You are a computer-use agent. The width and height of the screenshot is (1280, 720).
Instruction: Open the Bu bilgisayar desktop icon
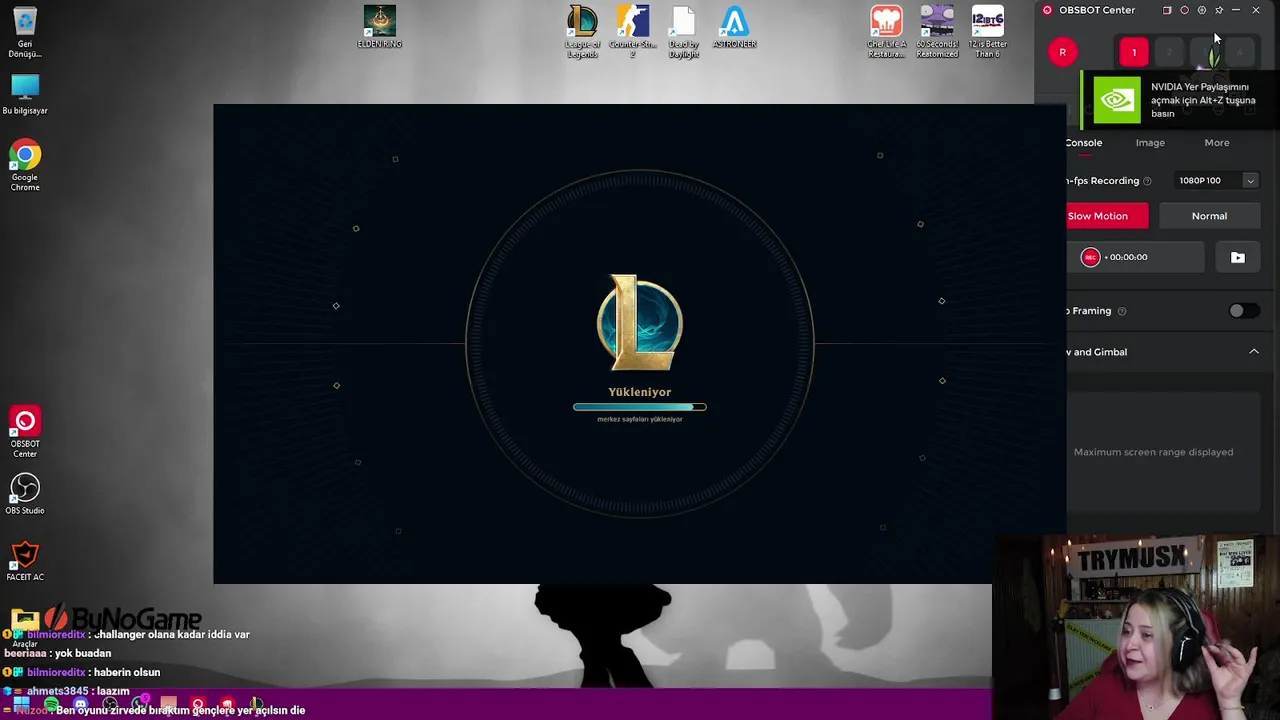(x=25, y=94)
